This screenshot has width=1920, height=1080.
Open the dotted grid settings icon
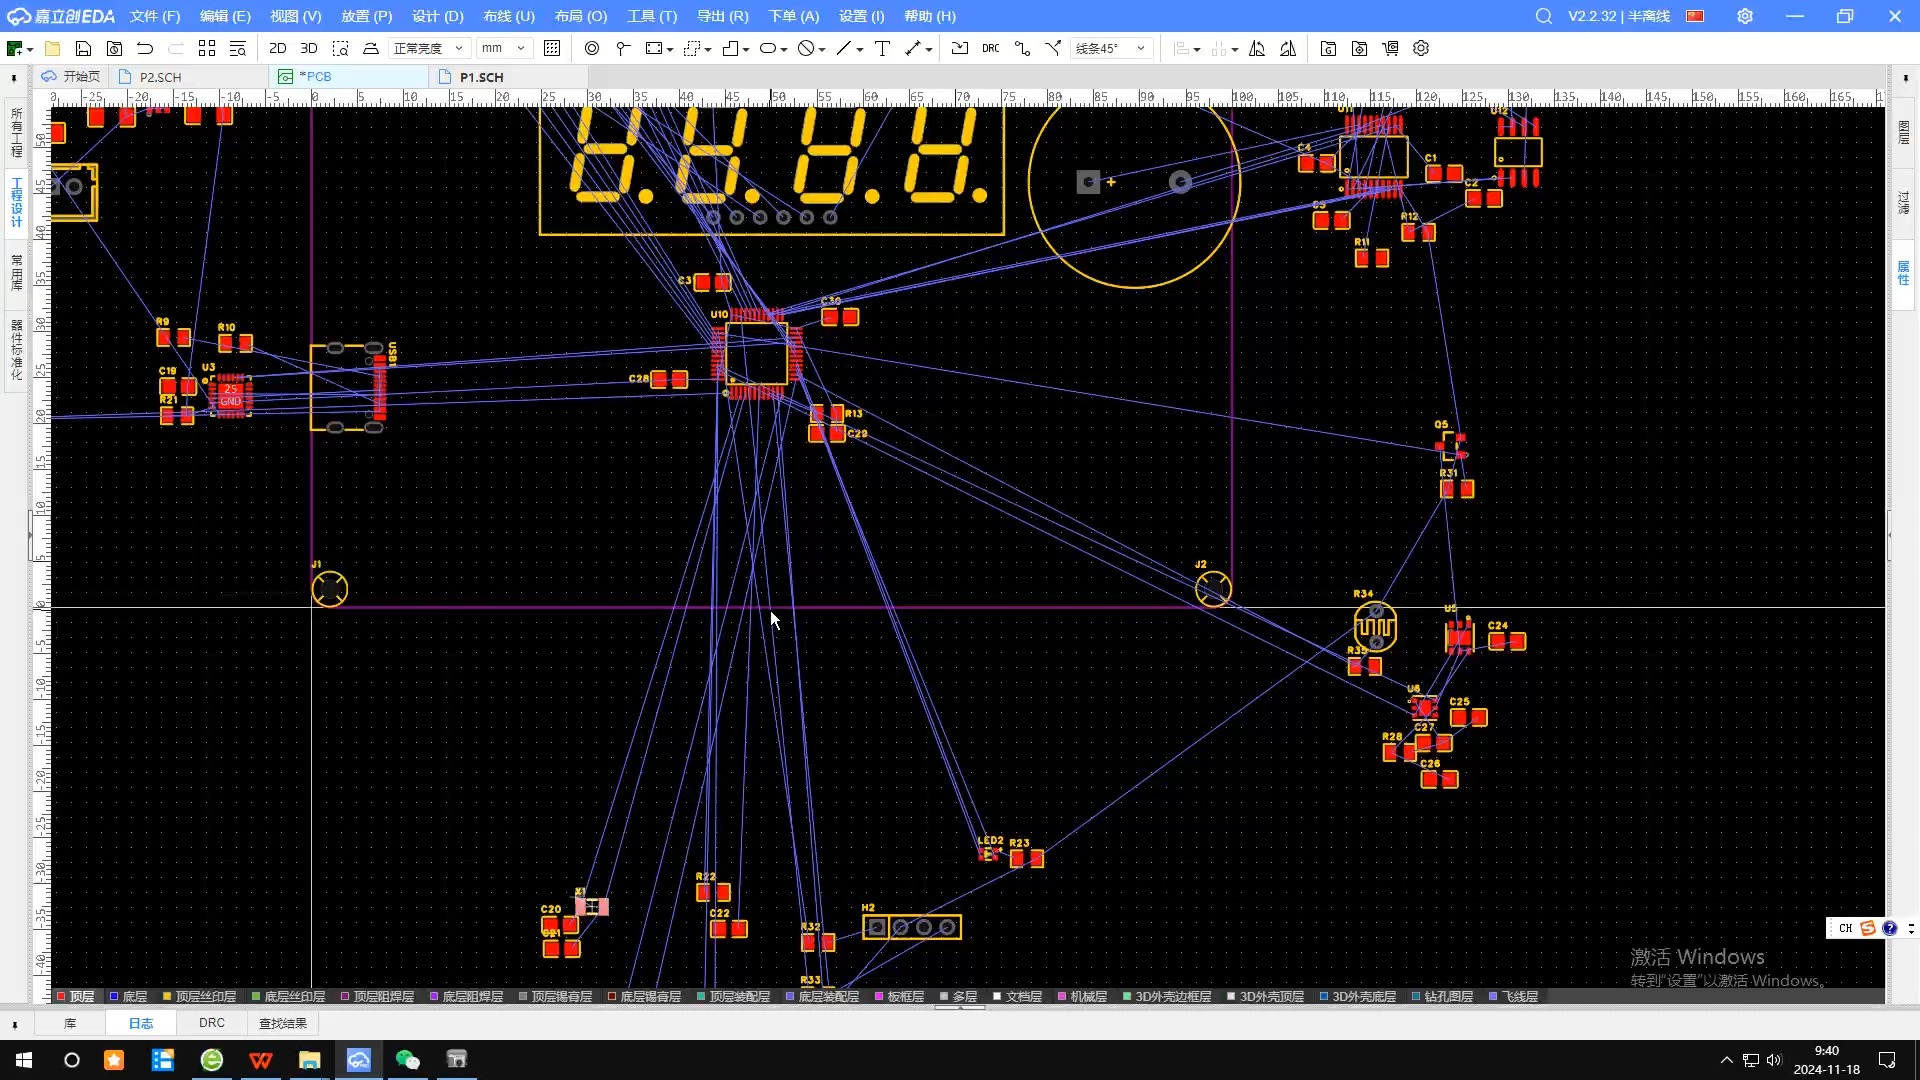[552, 48]
